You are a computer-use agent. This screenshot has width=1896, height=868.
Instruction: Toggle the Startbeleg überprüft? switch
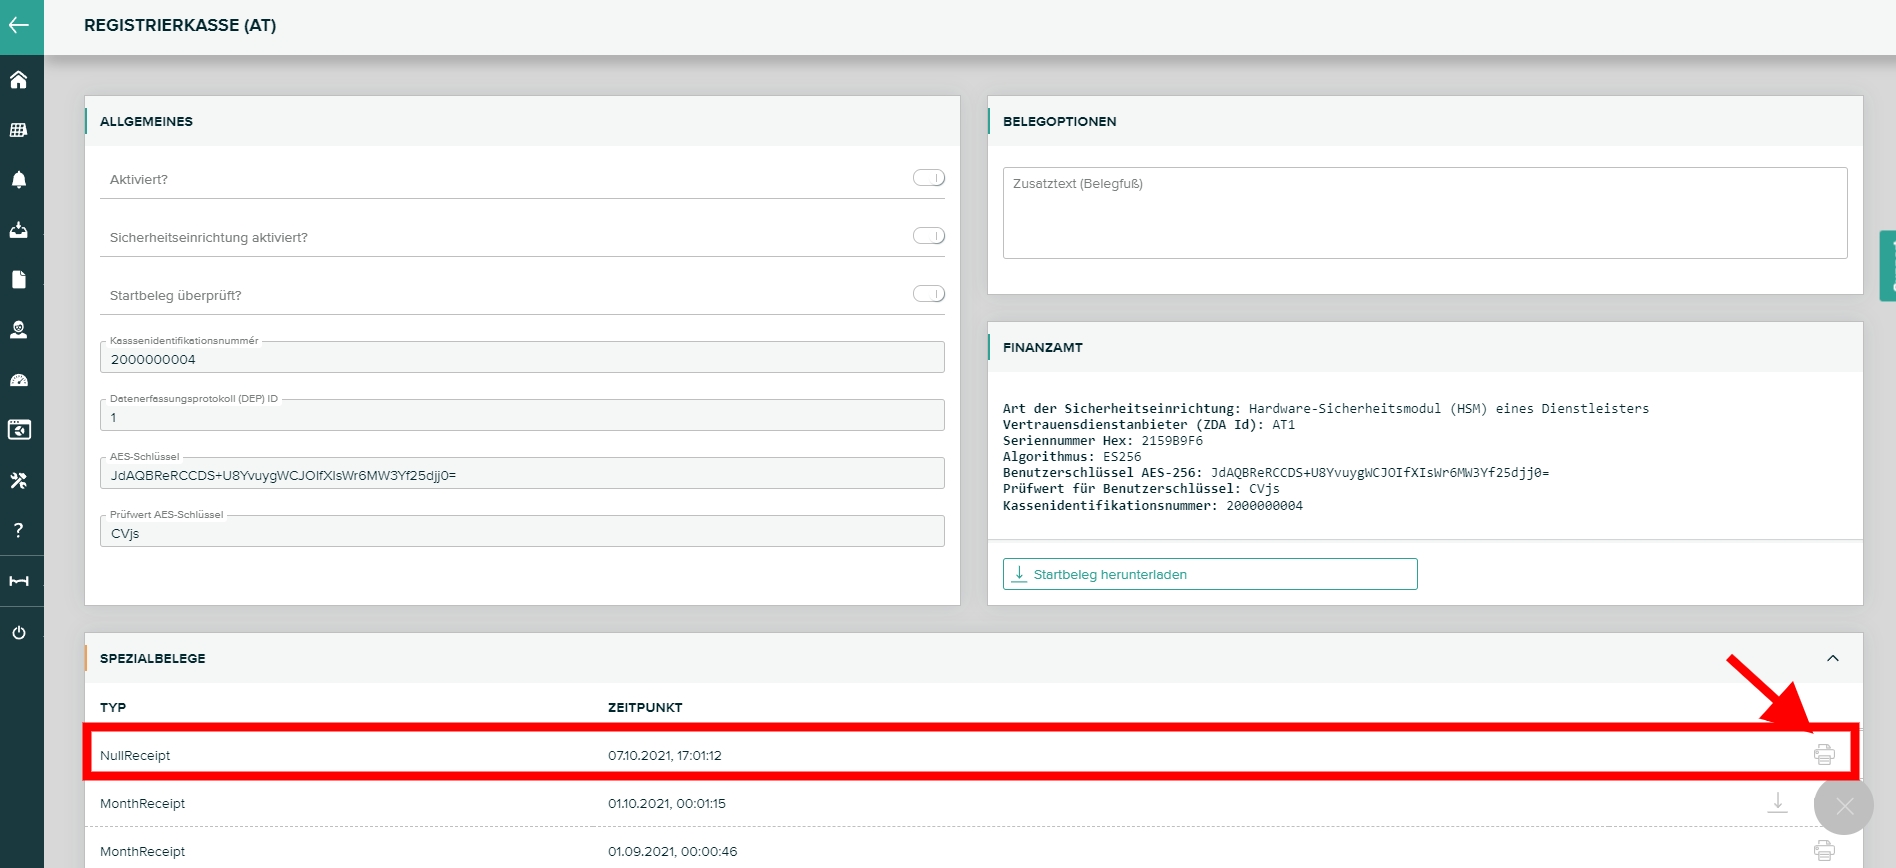tap(929, 294)
